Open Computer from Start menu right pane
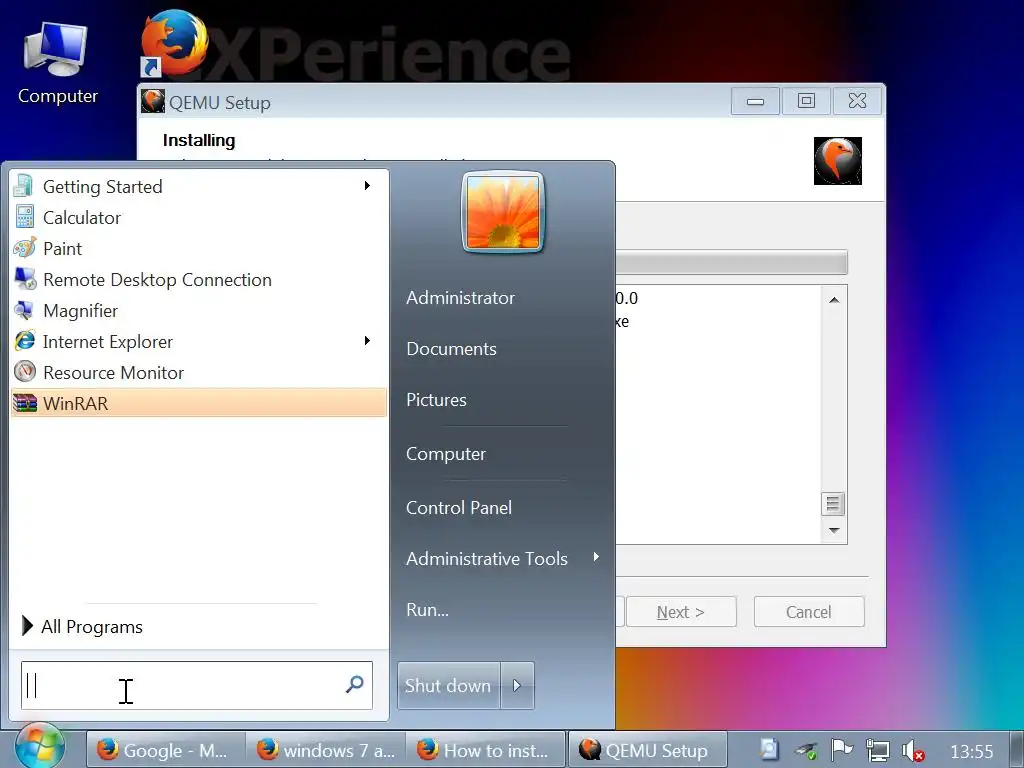 [446, 454]
